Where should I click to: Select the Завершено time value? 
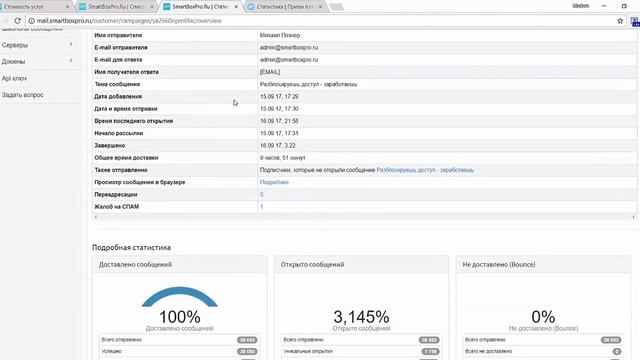pyautogui.click(x=278, y=145)
